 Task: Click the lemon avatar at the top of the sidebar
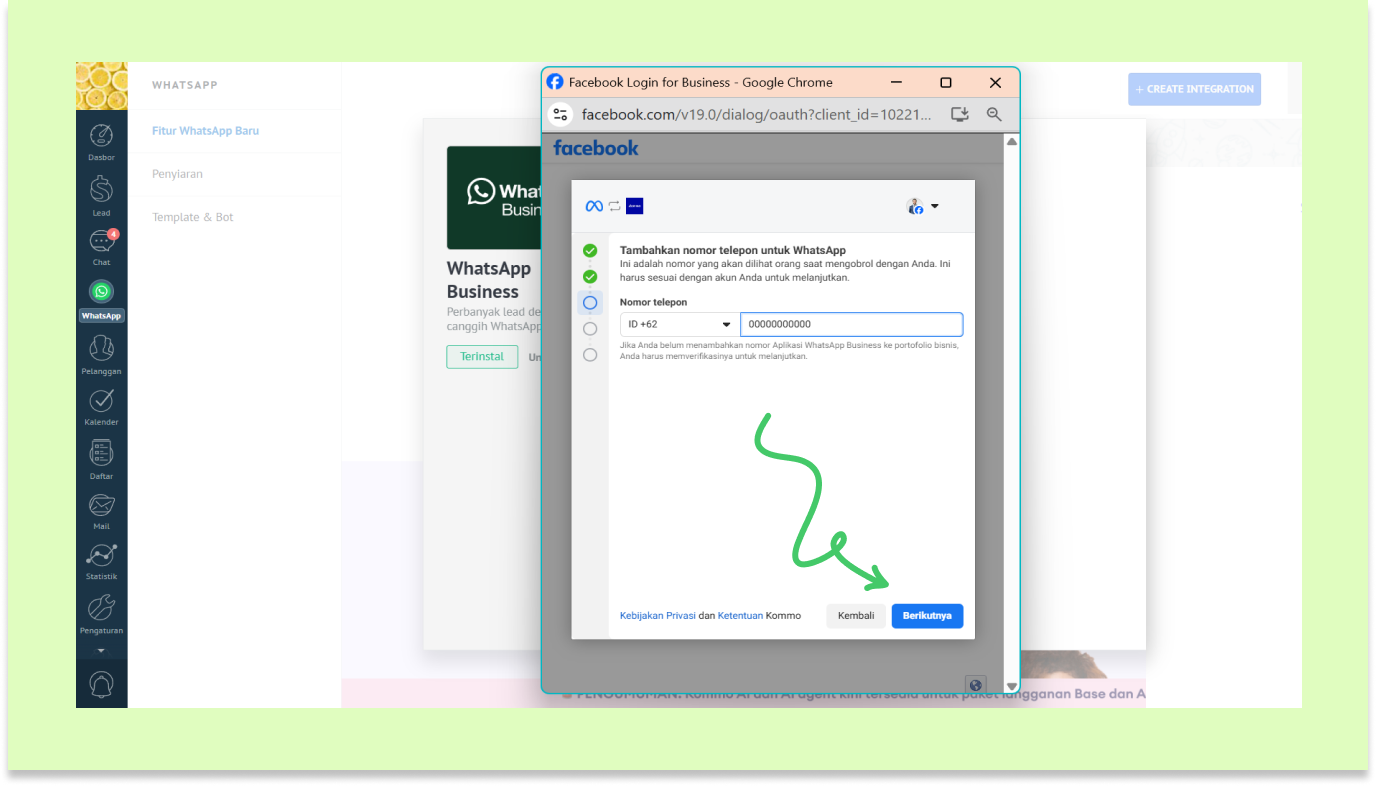[101, 86]
